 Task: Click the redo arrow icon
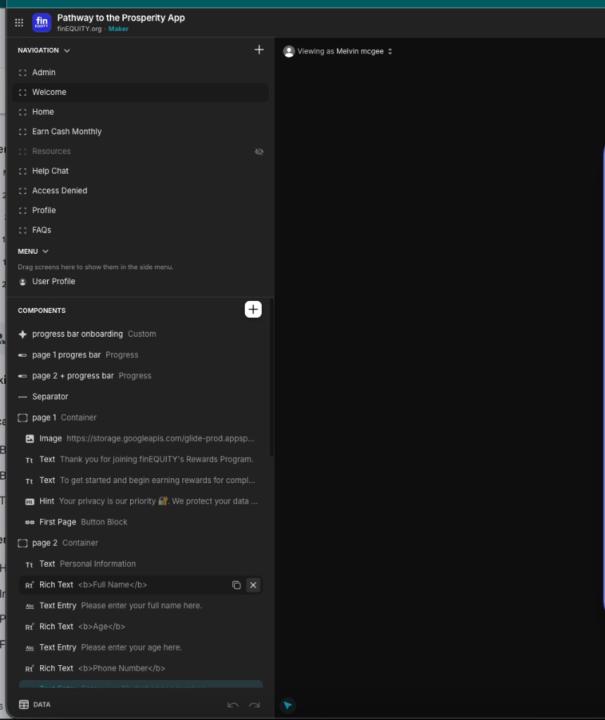255,705
